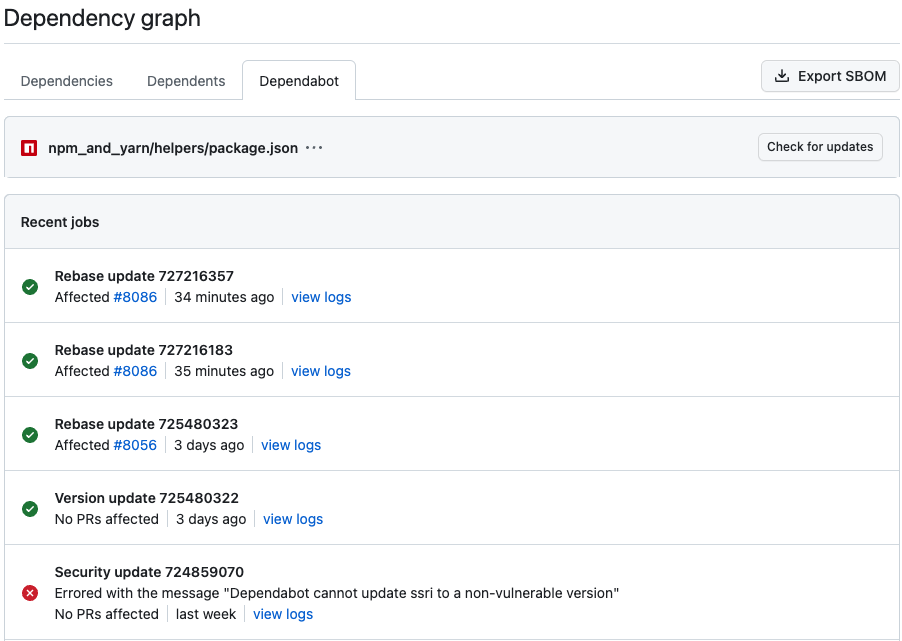
Task: Open PR #8086 in job 727216357
Action: [135, 297]
